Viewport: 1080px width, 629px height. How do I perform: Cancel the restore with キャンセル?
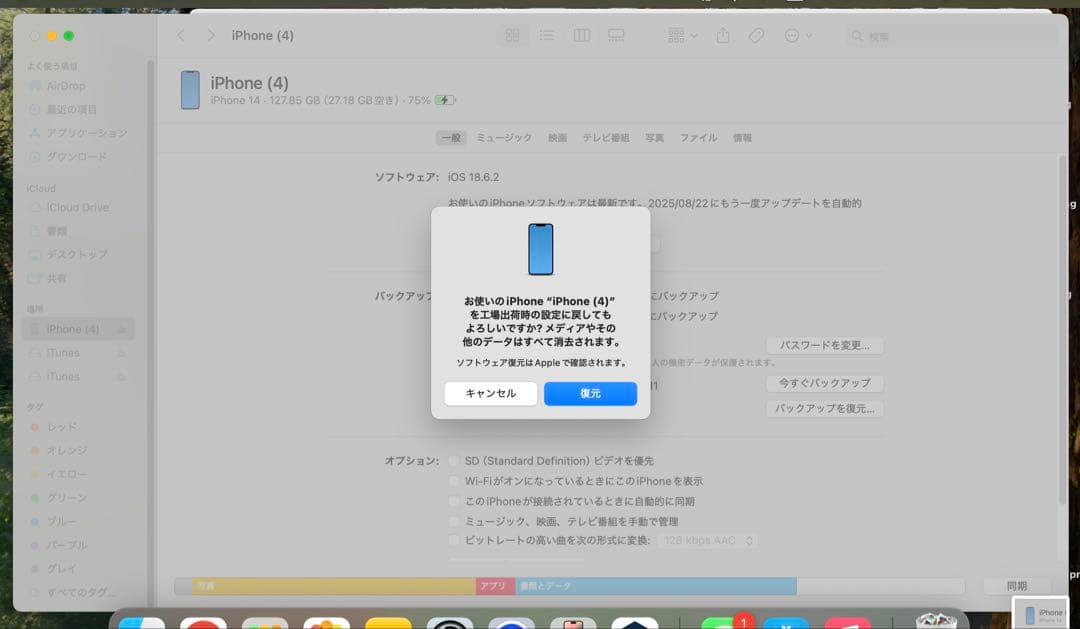point(491,393)
